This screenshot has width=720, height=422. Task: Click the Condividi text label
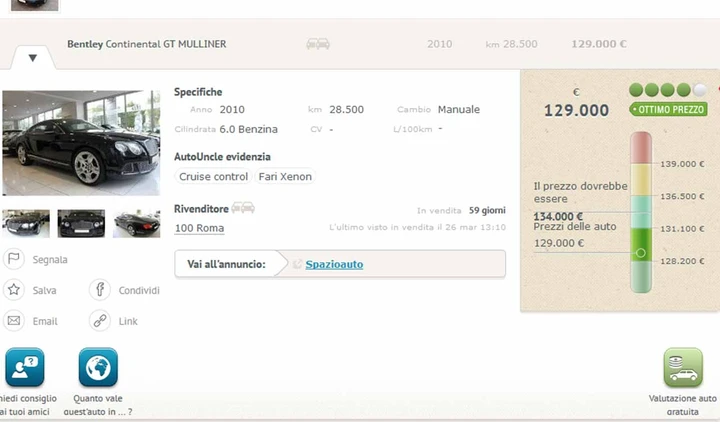tap(139, 290)
